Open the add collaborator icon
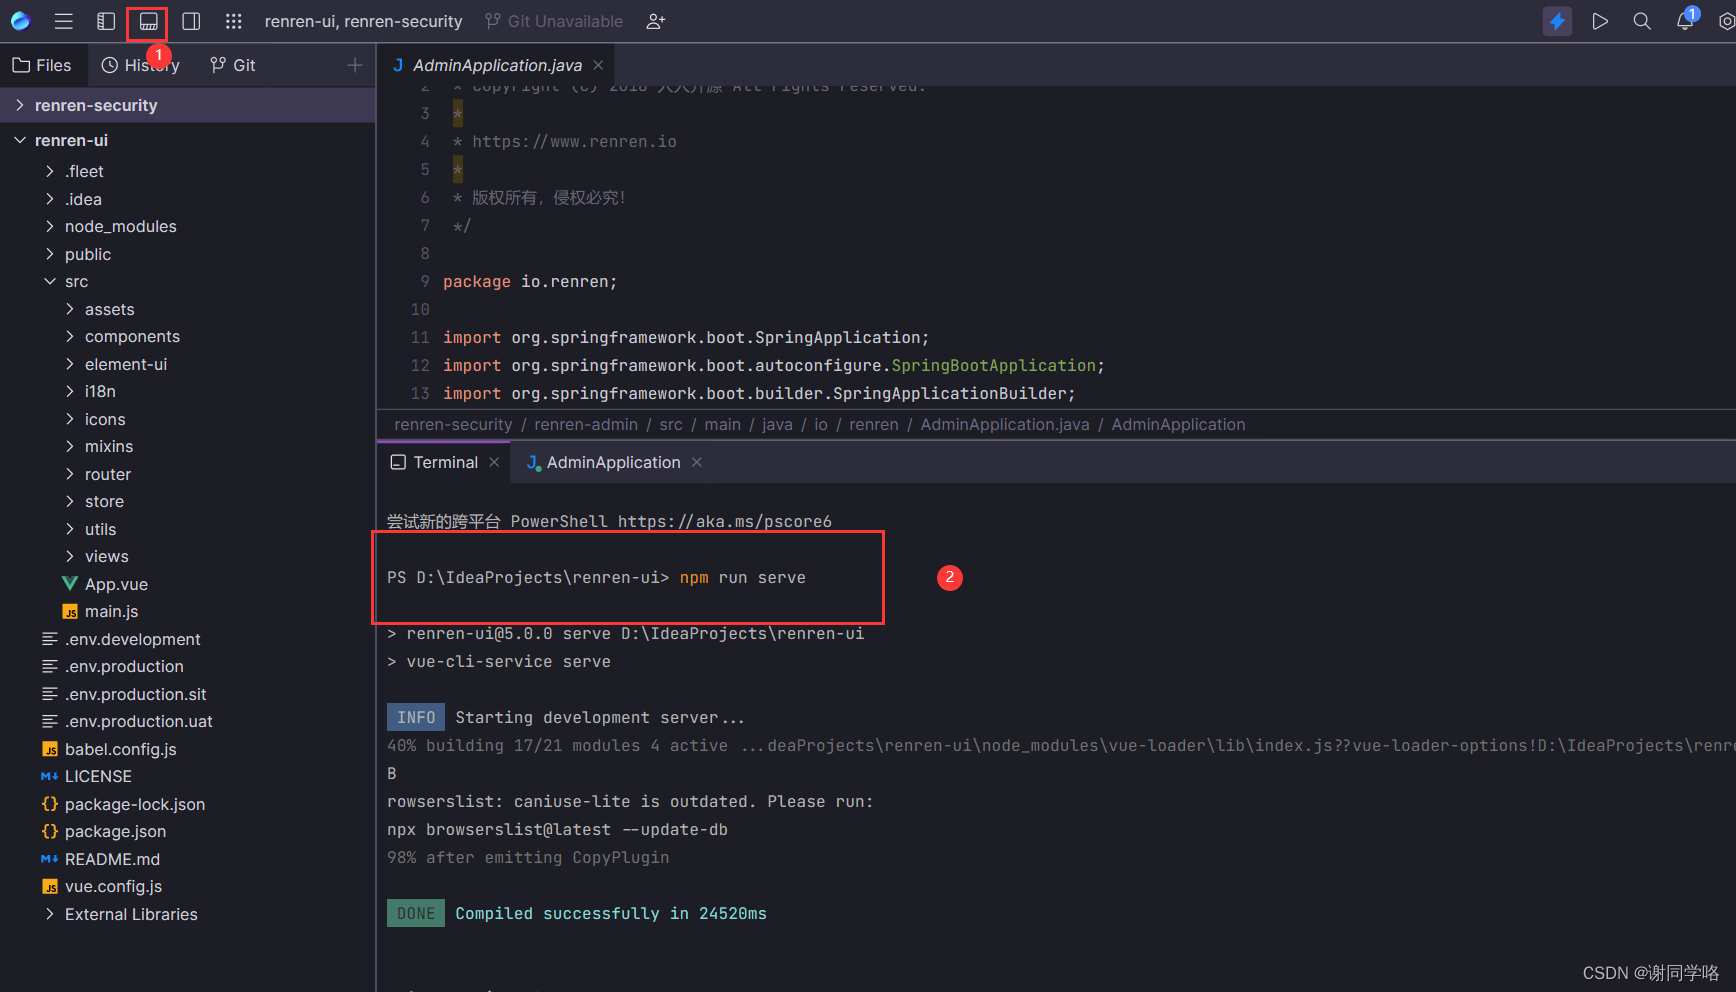The height and width of the screenshot is (992, 1736). (x=655, y=21)
